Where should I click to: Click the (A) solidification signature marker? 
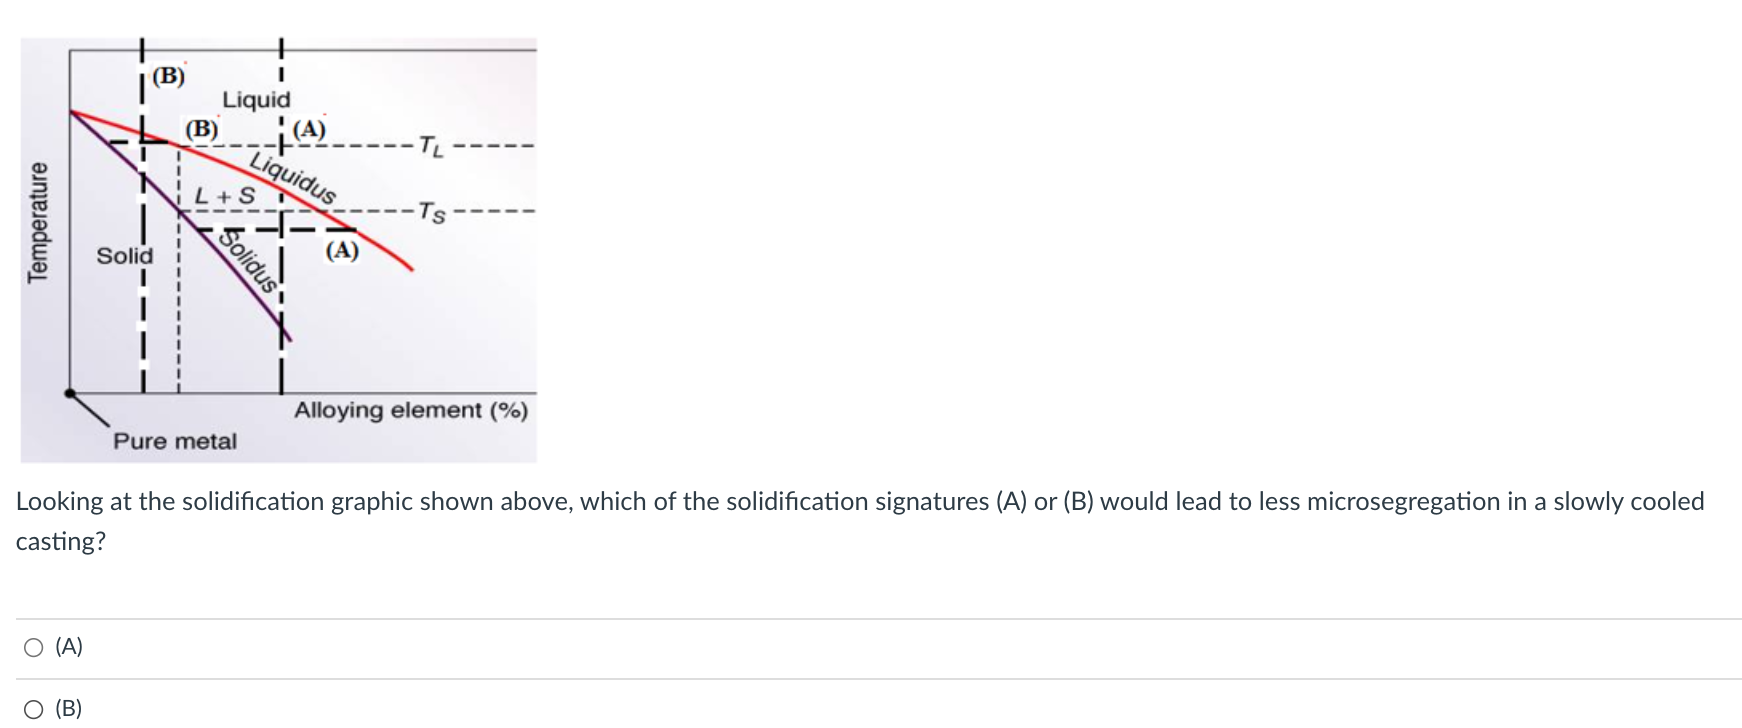point(309,129)
